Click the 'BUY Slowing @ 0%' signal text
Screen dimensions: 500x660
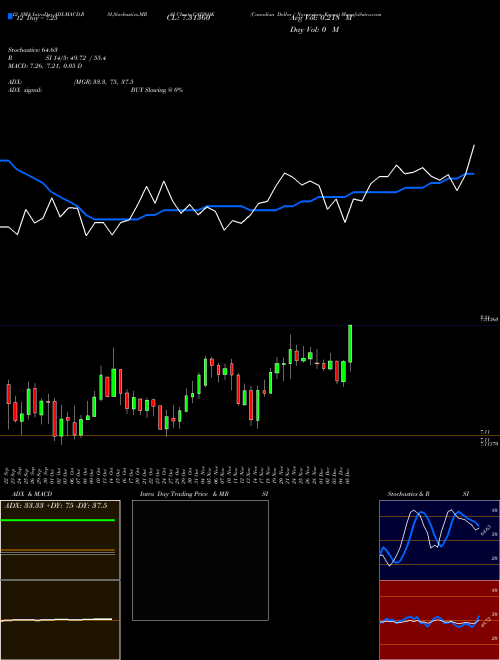tap(157, 90)
